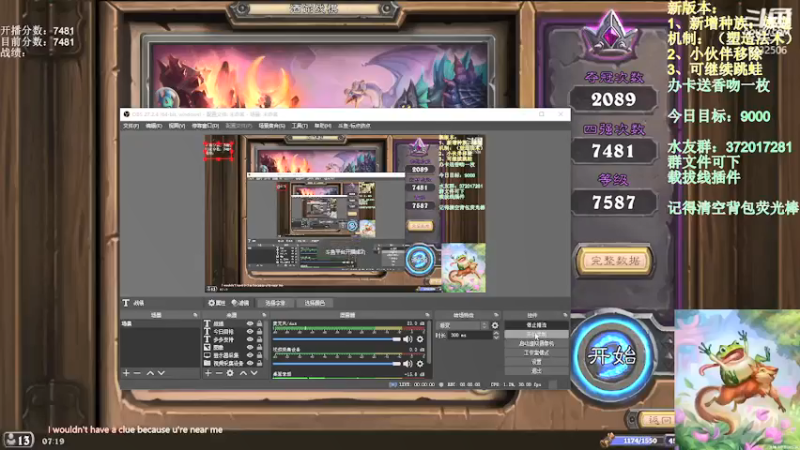800x450 pixels.
Task: Adjust the 麦克风/Aux volume slider
Action: click(x=337, y=339)
